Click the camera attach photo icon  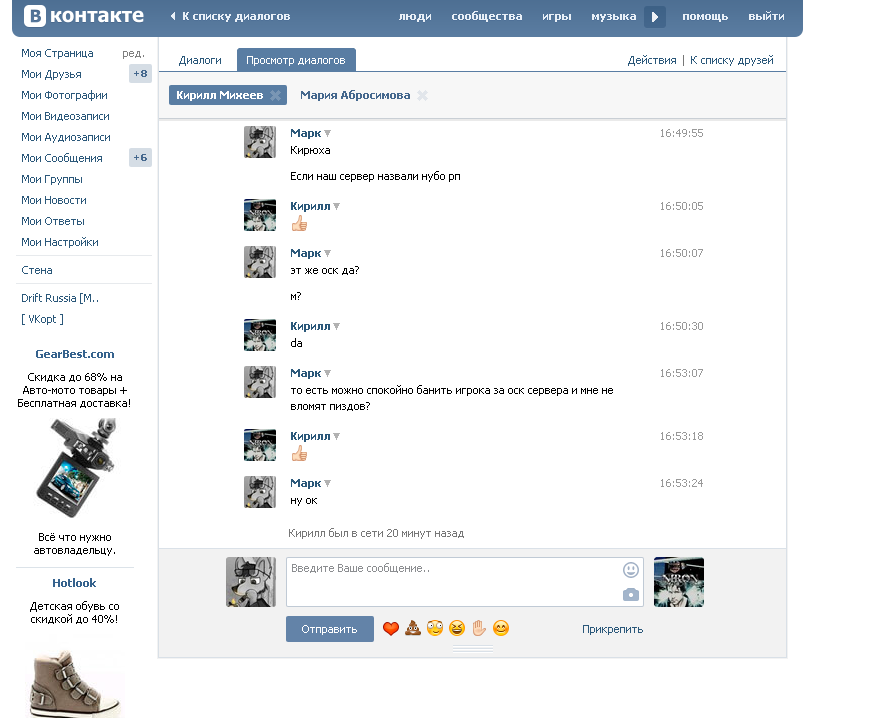[630, 594]
